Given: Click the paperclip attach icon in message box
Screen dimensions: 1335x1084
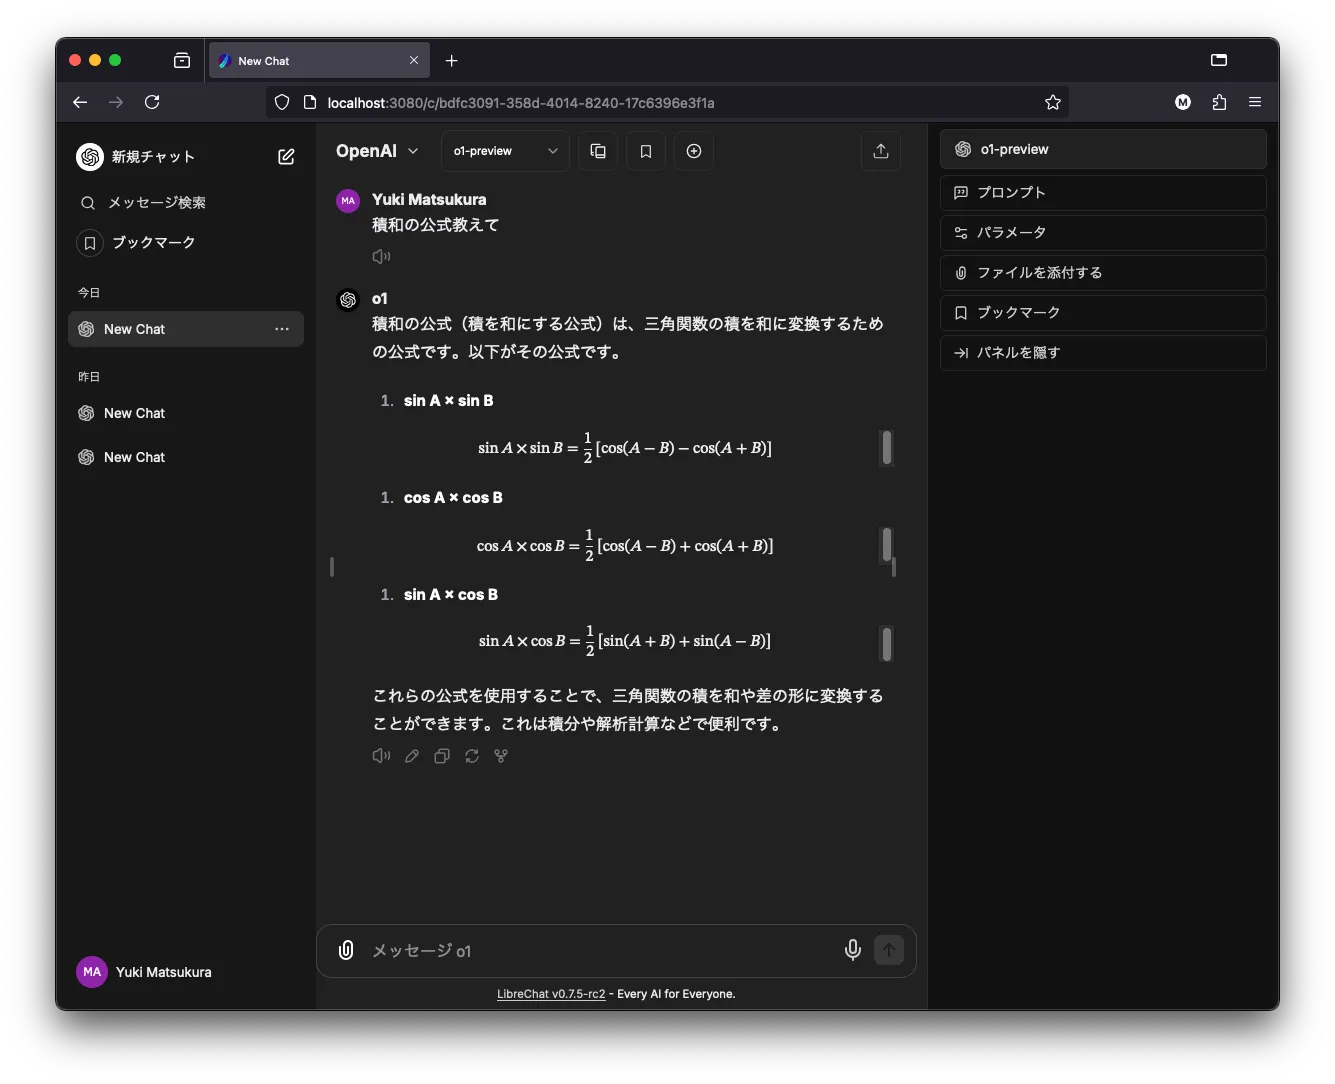Looking at the screenshot, I should tap(346, 950).
